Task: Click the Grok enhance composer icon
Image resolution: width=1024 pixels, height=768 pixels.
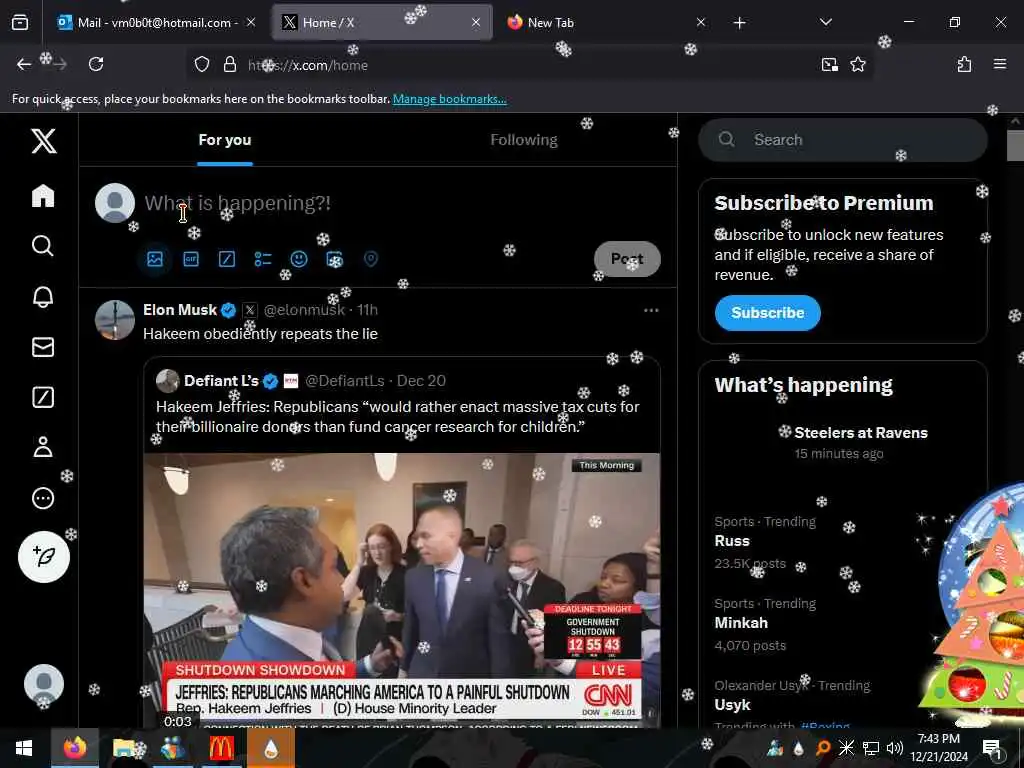Action: point(227,259)
